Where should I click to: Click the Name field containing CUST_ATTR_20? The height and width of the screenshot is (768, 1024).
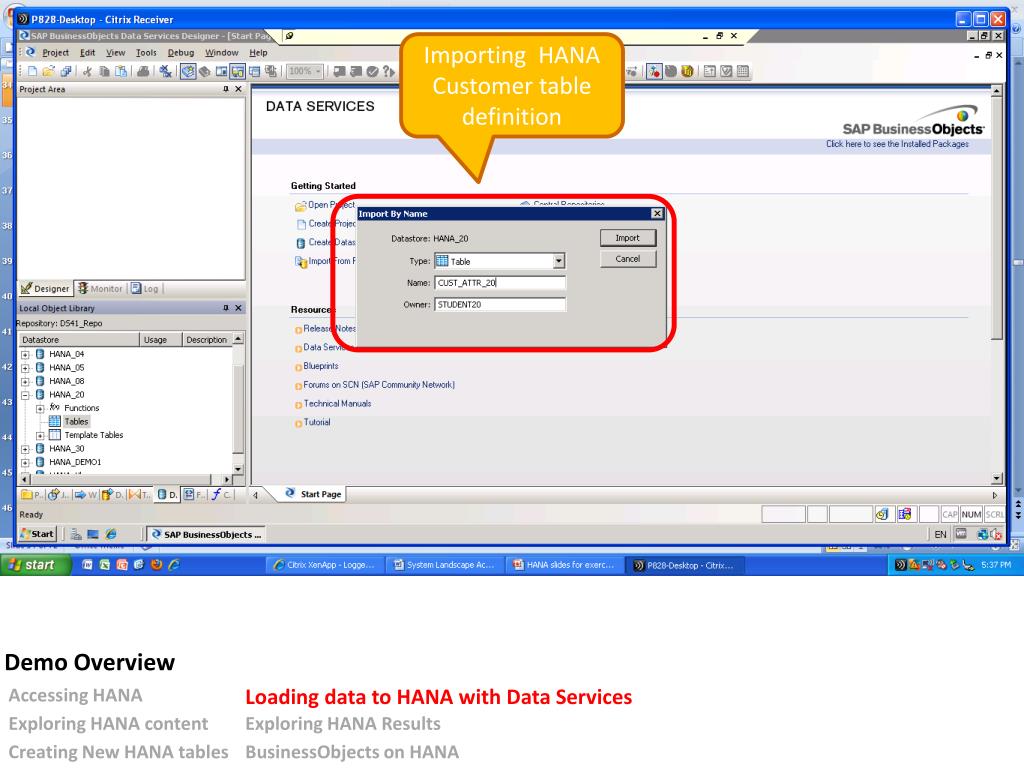click(x=500, y=283)
